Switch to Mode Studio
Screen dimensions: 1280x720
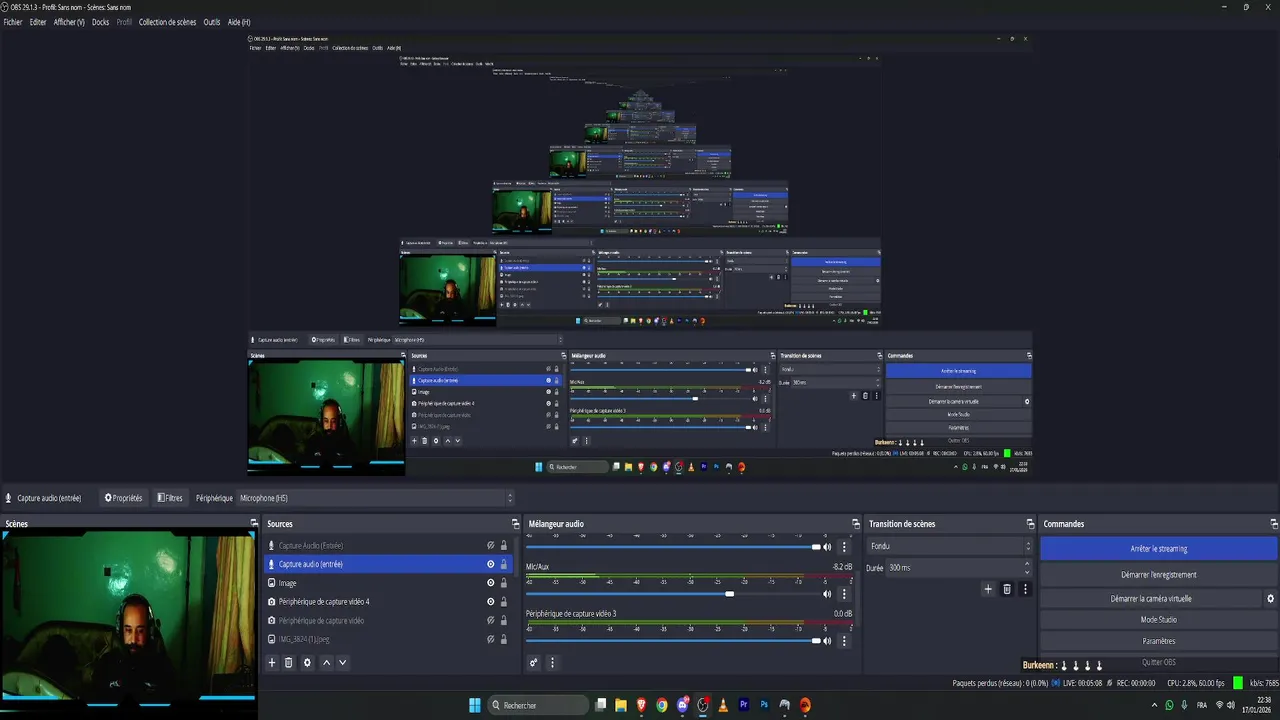(x=1158, y=620)
